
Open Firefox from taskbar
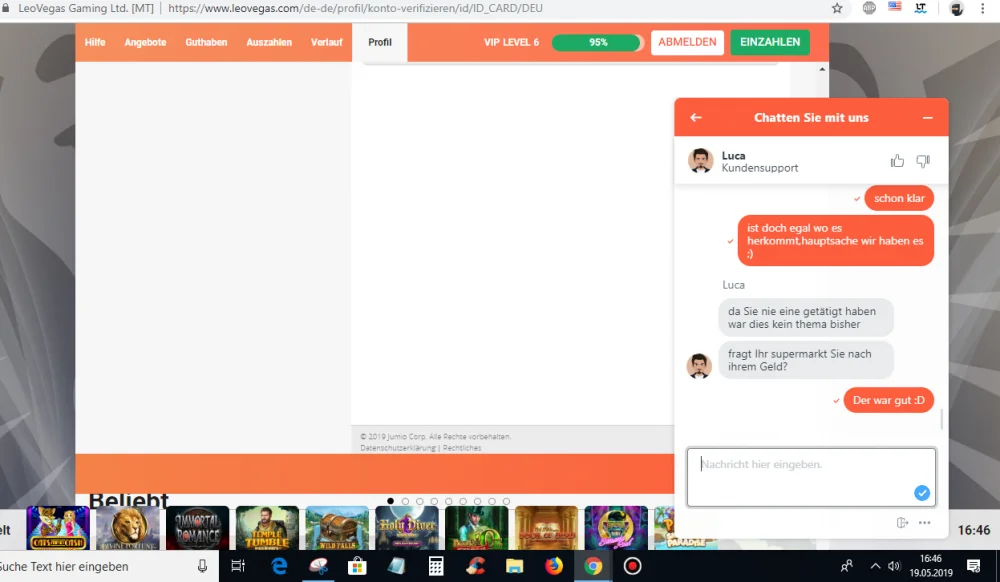pyautogui.click(x=554, y=566)
